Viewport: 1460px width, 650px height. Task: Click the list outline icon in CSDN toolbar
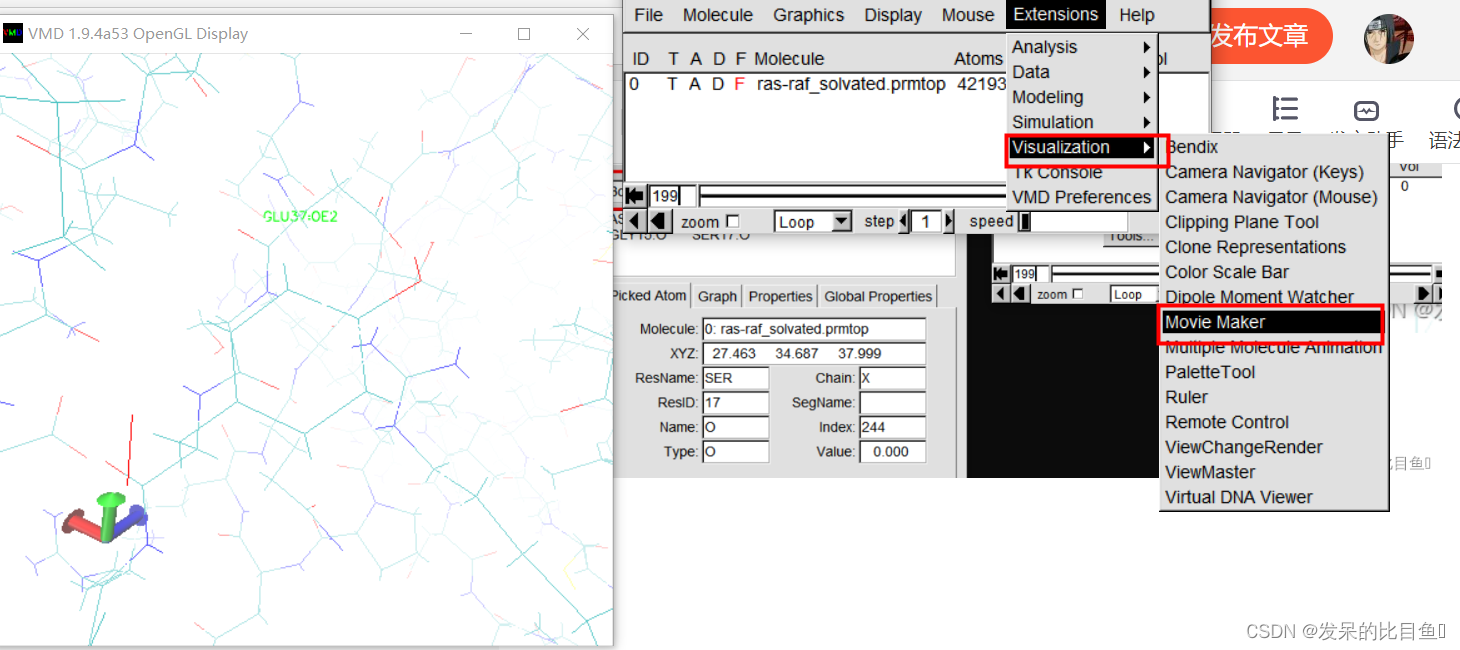click(x=1285, y=109)
